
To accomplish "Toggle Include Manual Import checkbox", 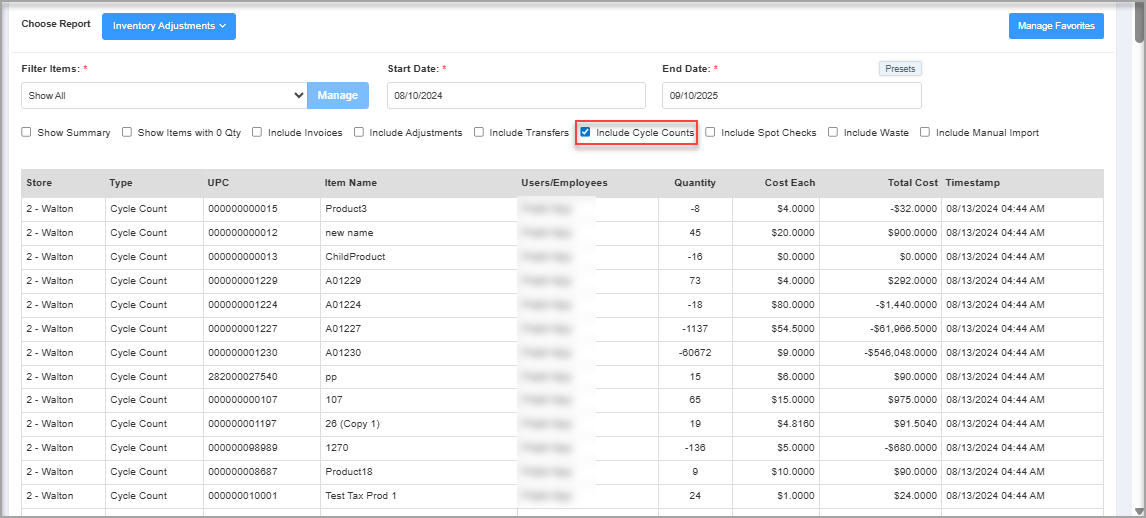I will click(x=925, y=132).
